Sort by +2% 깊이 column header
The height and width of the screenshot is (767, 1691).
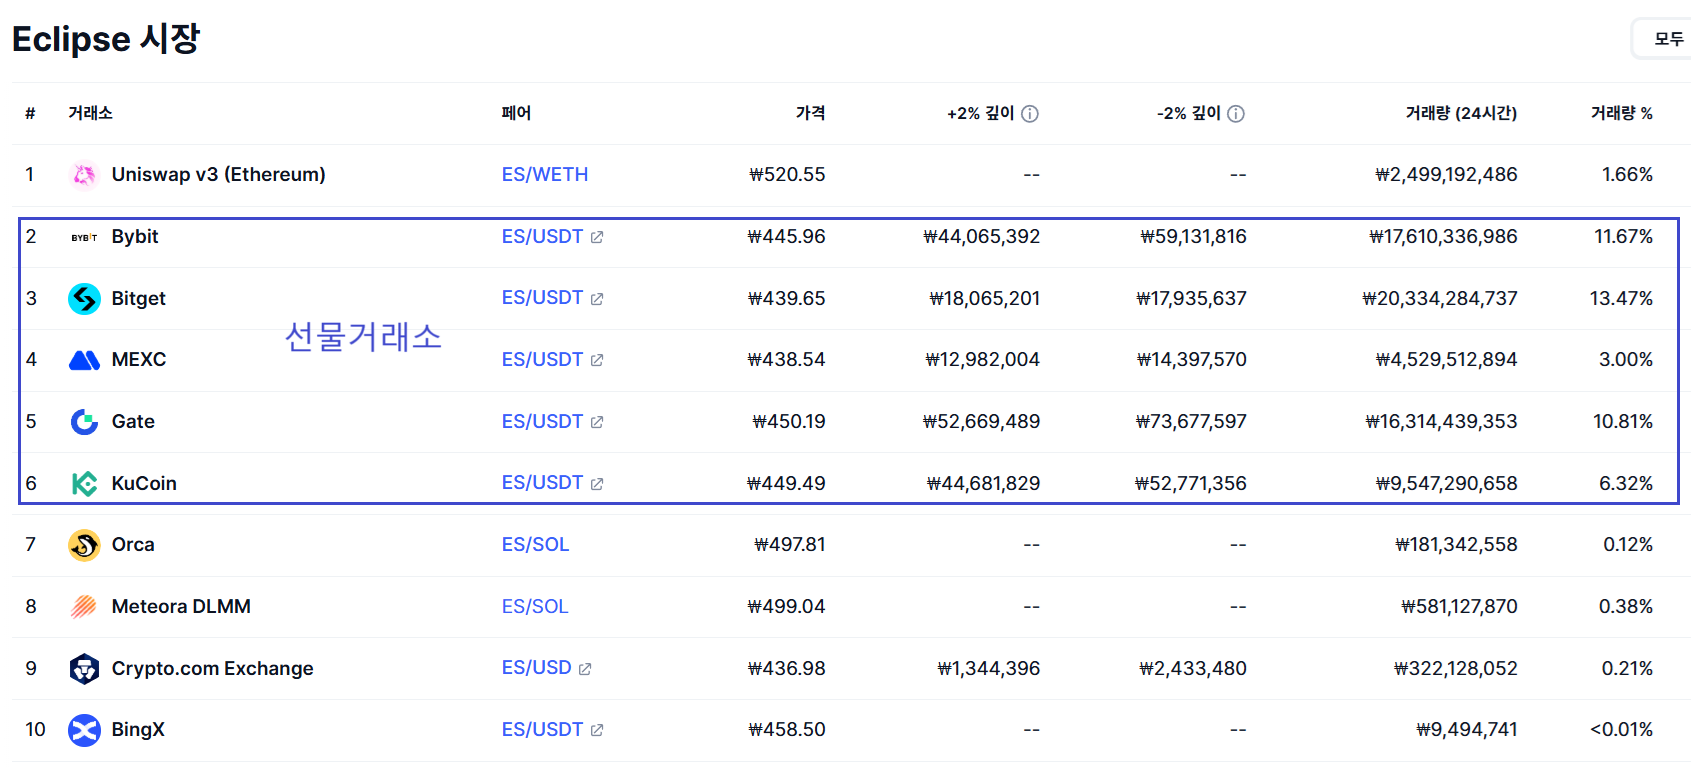(x=981, y=113)
